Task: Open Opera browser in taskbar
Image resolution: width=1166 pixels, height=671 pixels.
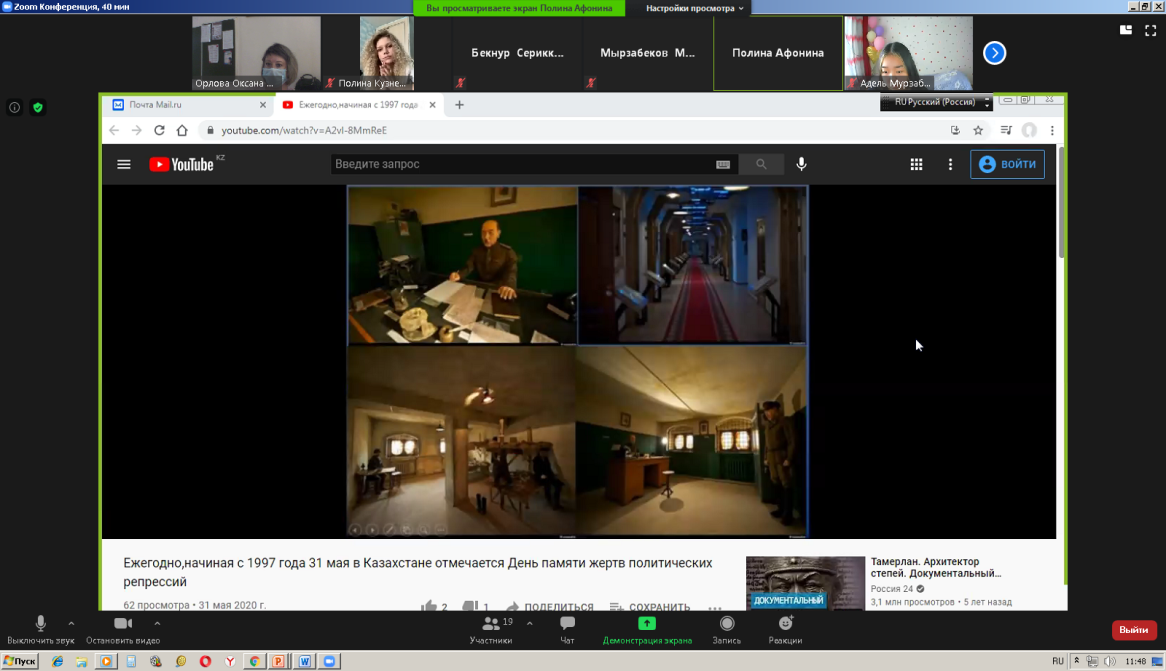Action: pos(205,661)
